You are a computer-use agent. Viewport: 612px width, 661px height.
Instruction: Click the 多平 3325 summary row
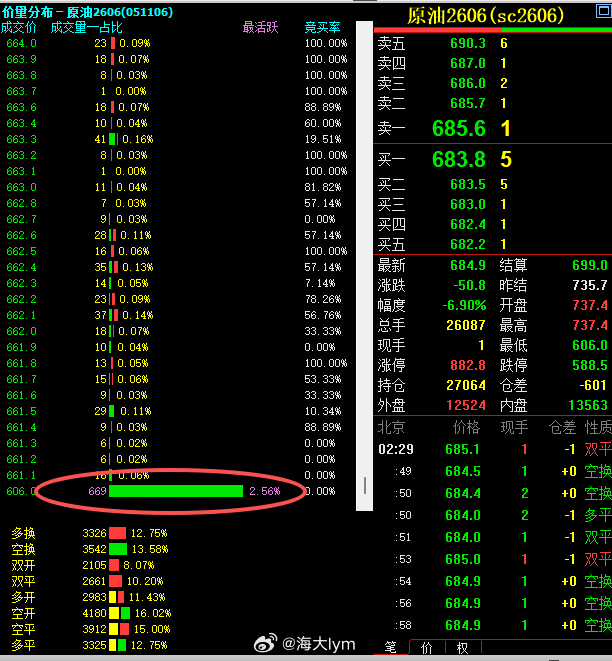[89, 645]
